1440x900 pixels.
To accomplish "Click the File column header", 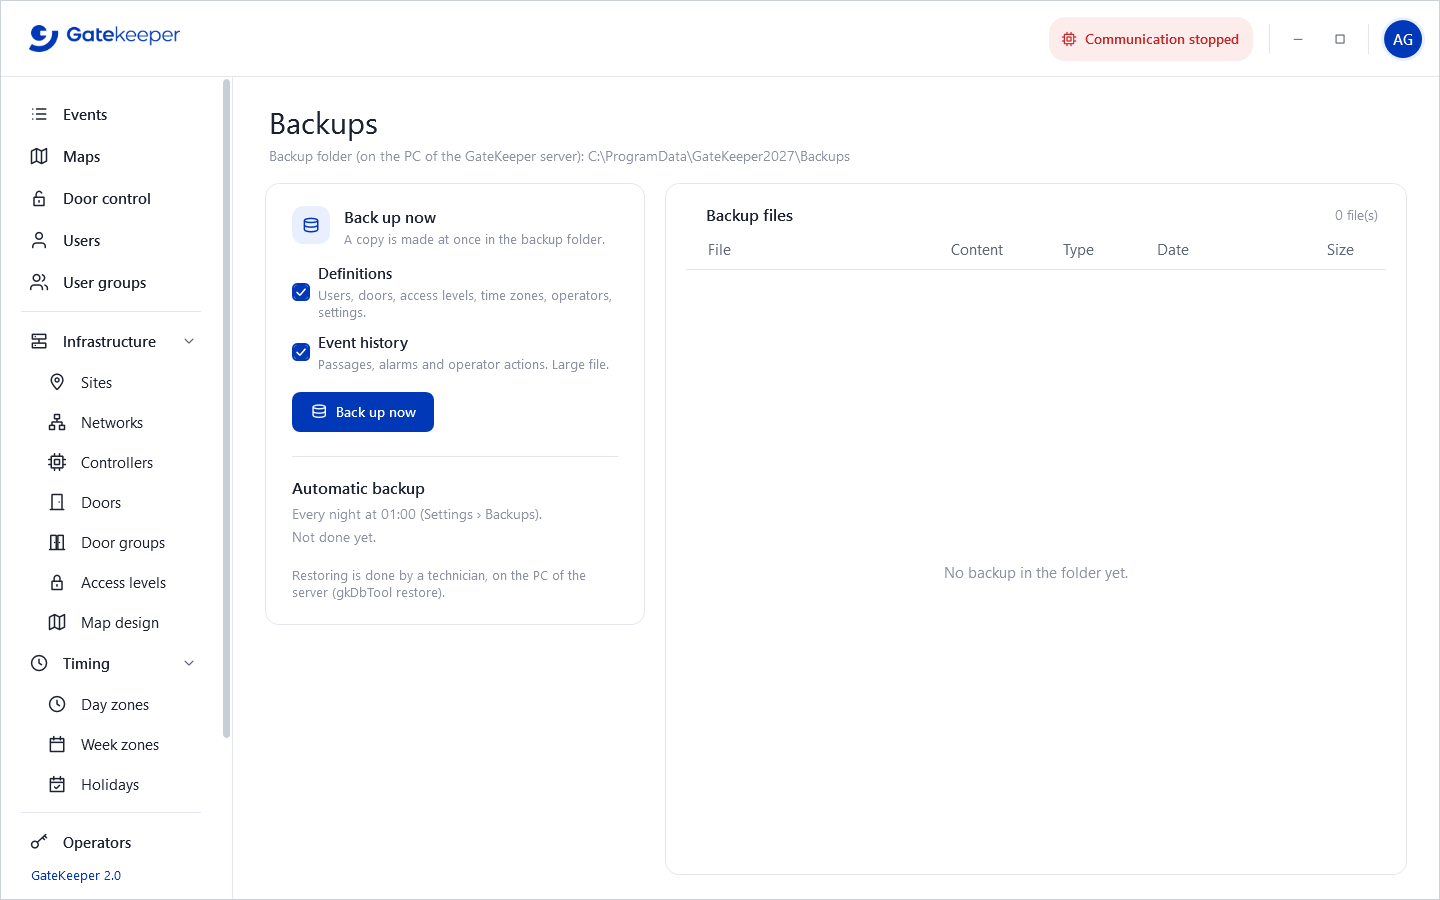I will 719,250.
